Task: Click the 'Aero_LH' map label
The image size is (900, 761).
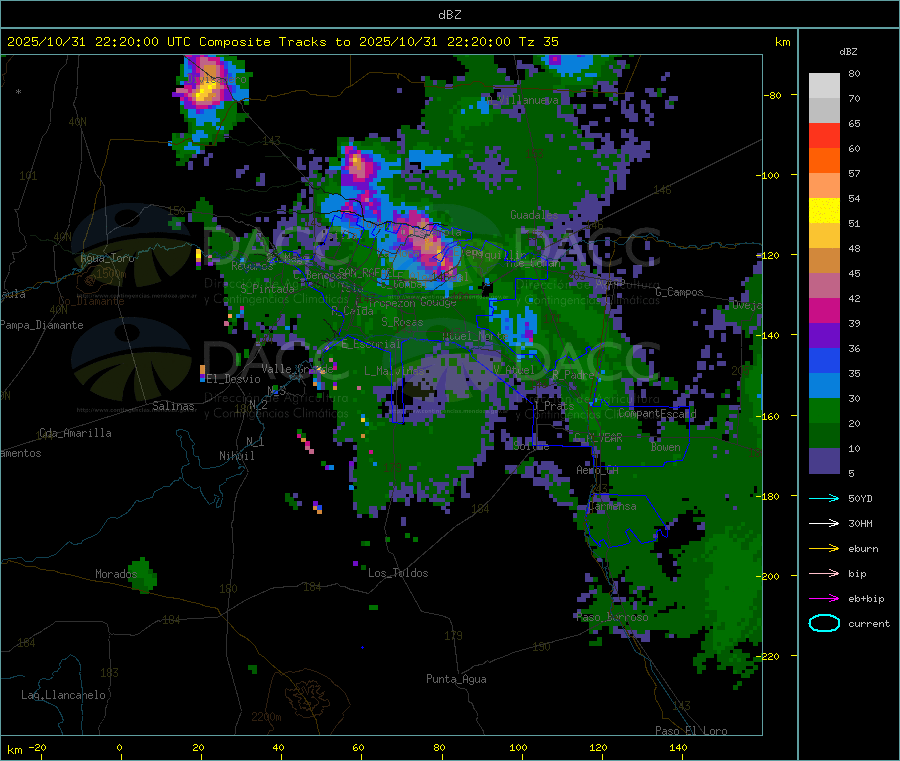Action: (598, 470)
